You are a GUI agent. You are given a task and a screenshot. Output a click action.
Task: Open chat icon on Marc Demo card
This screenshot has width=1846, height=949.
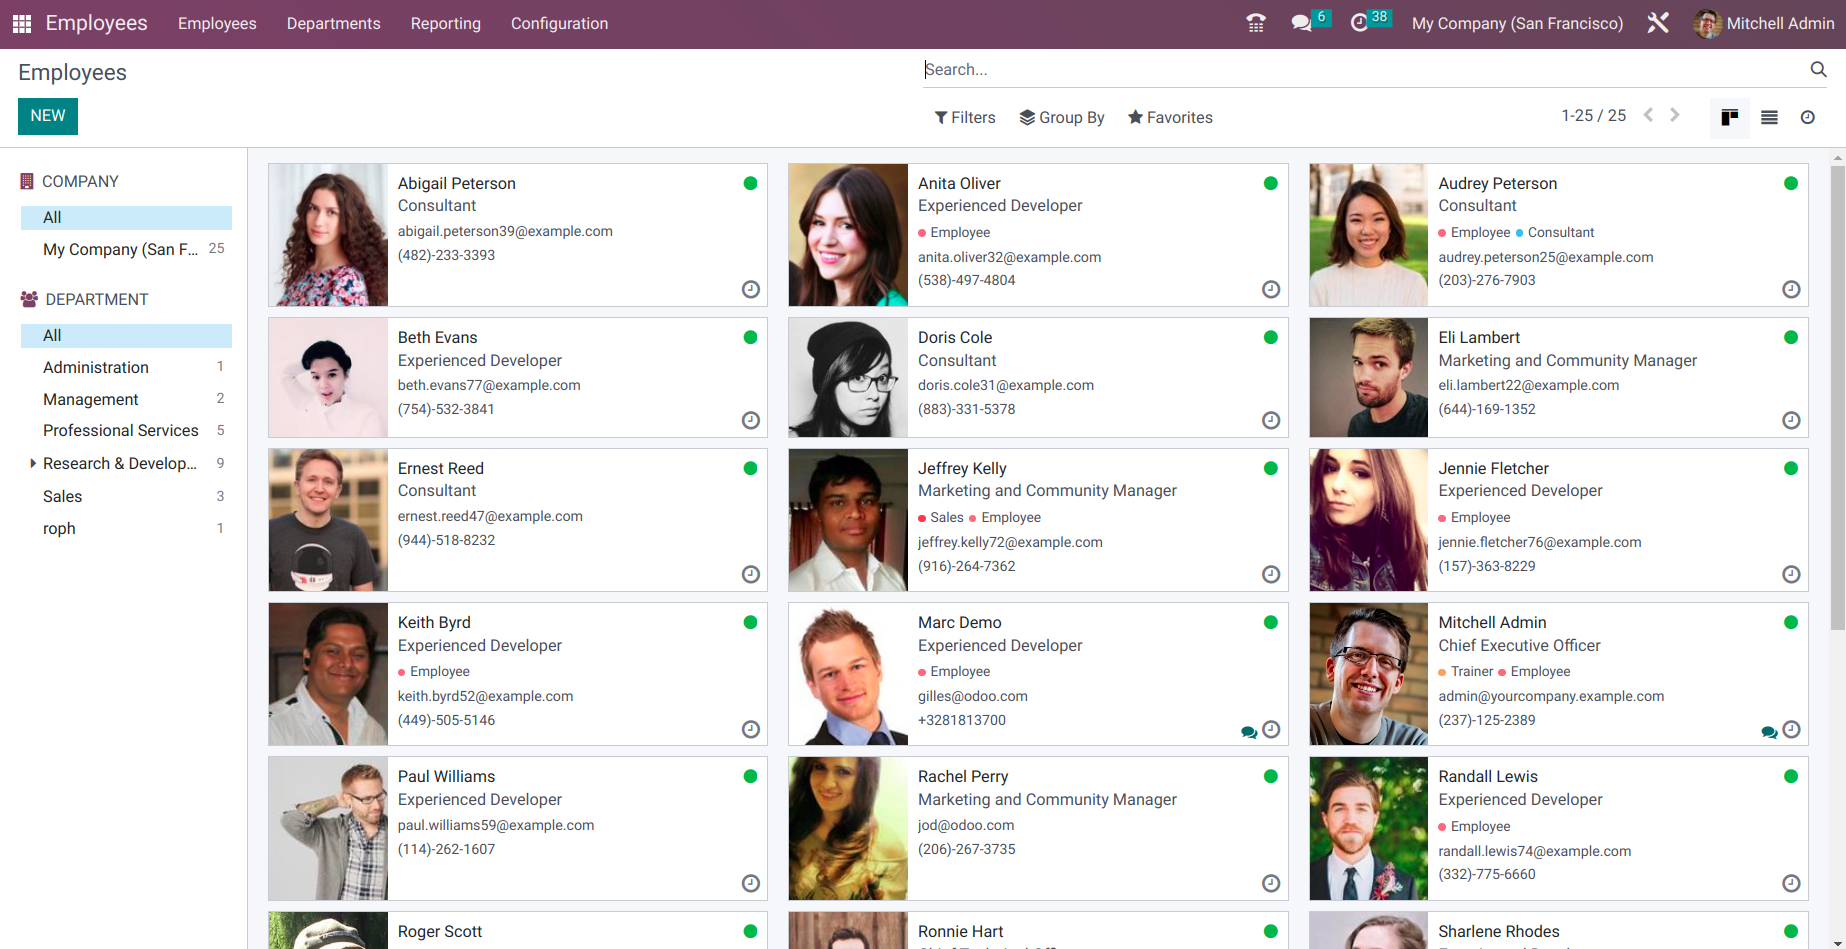pos(1249,732)
